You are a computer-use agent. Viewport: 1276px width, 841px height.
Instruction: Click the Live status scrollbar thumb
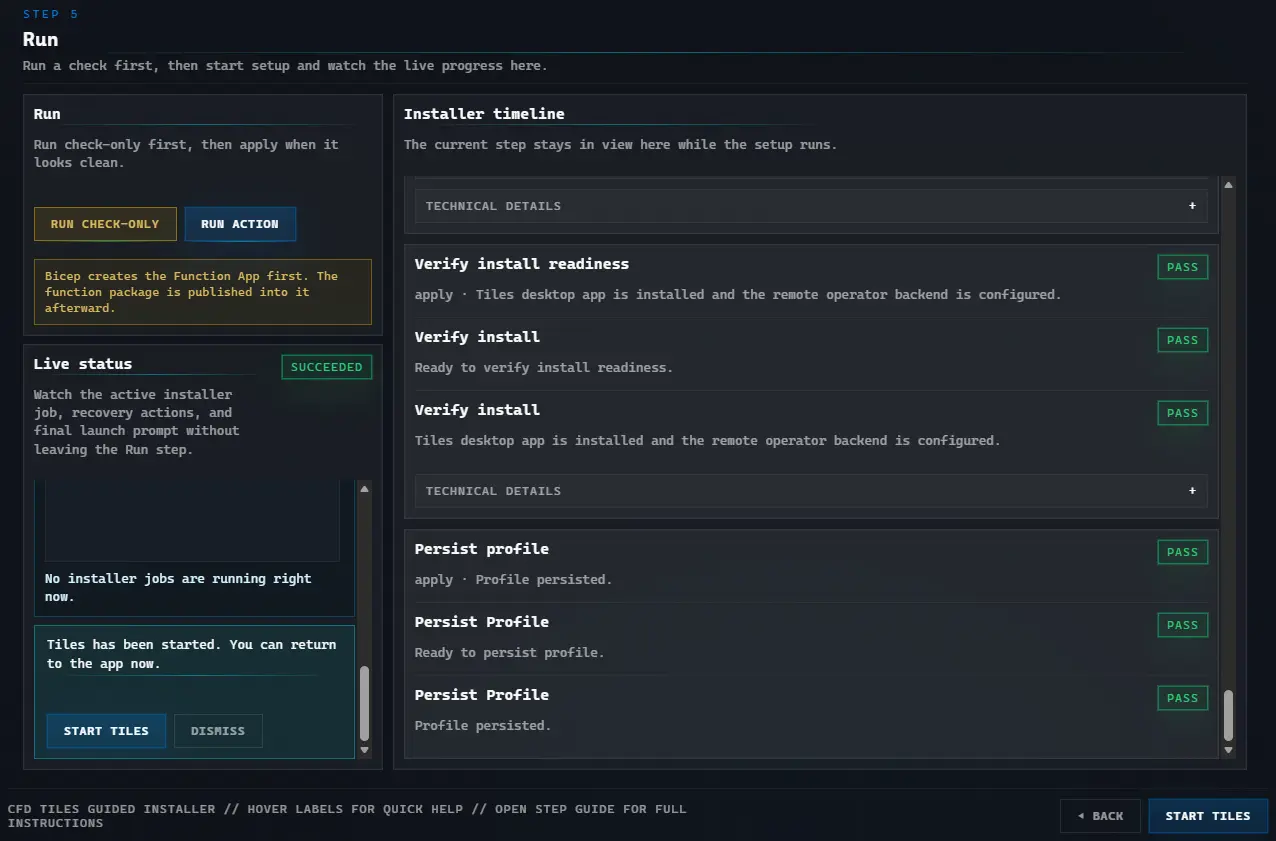(x=364, y=703)
